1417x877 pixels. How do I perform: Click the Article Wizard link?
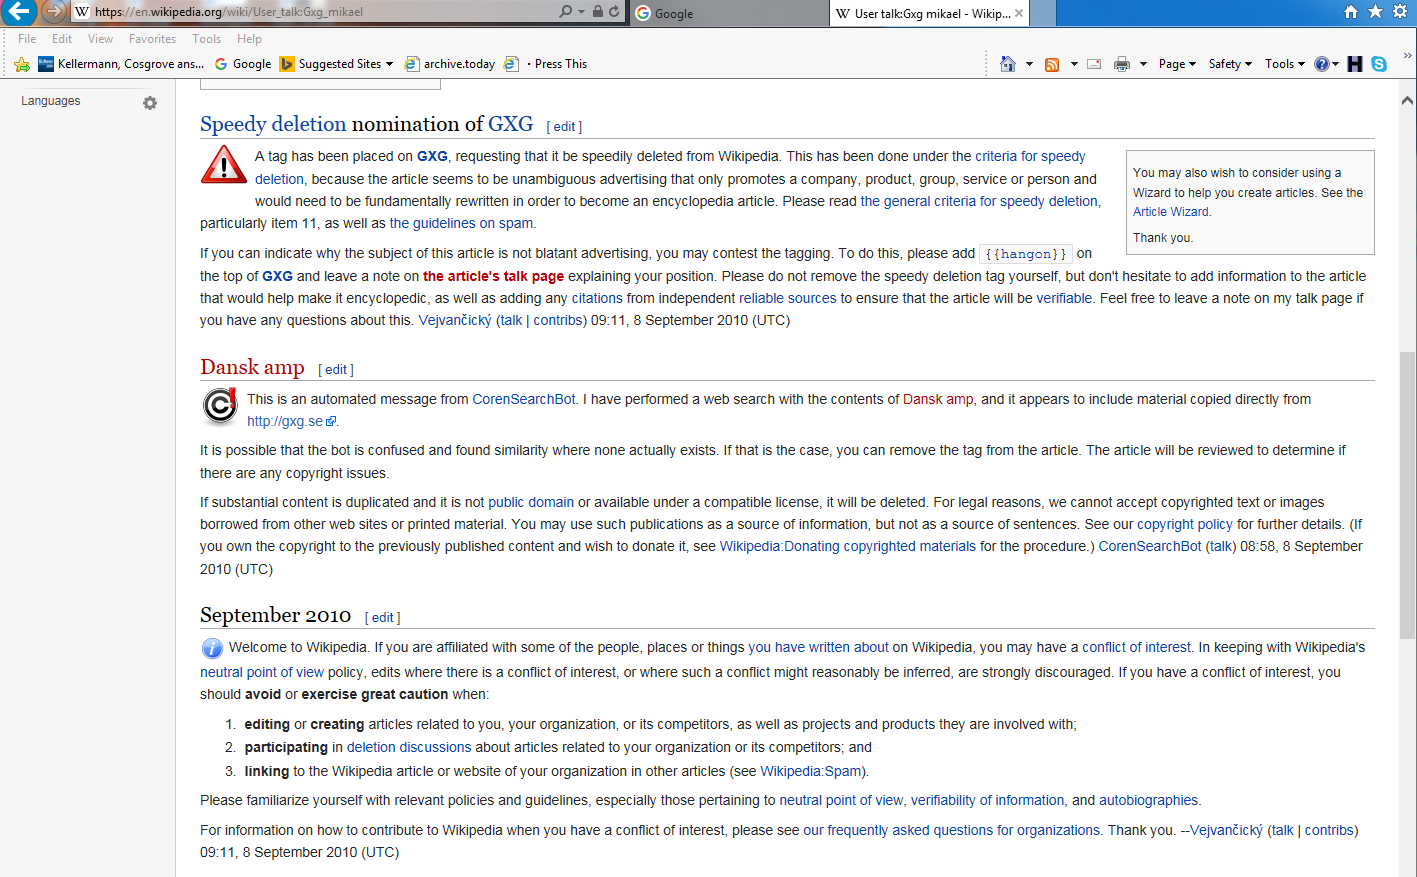click(1170, 212)
